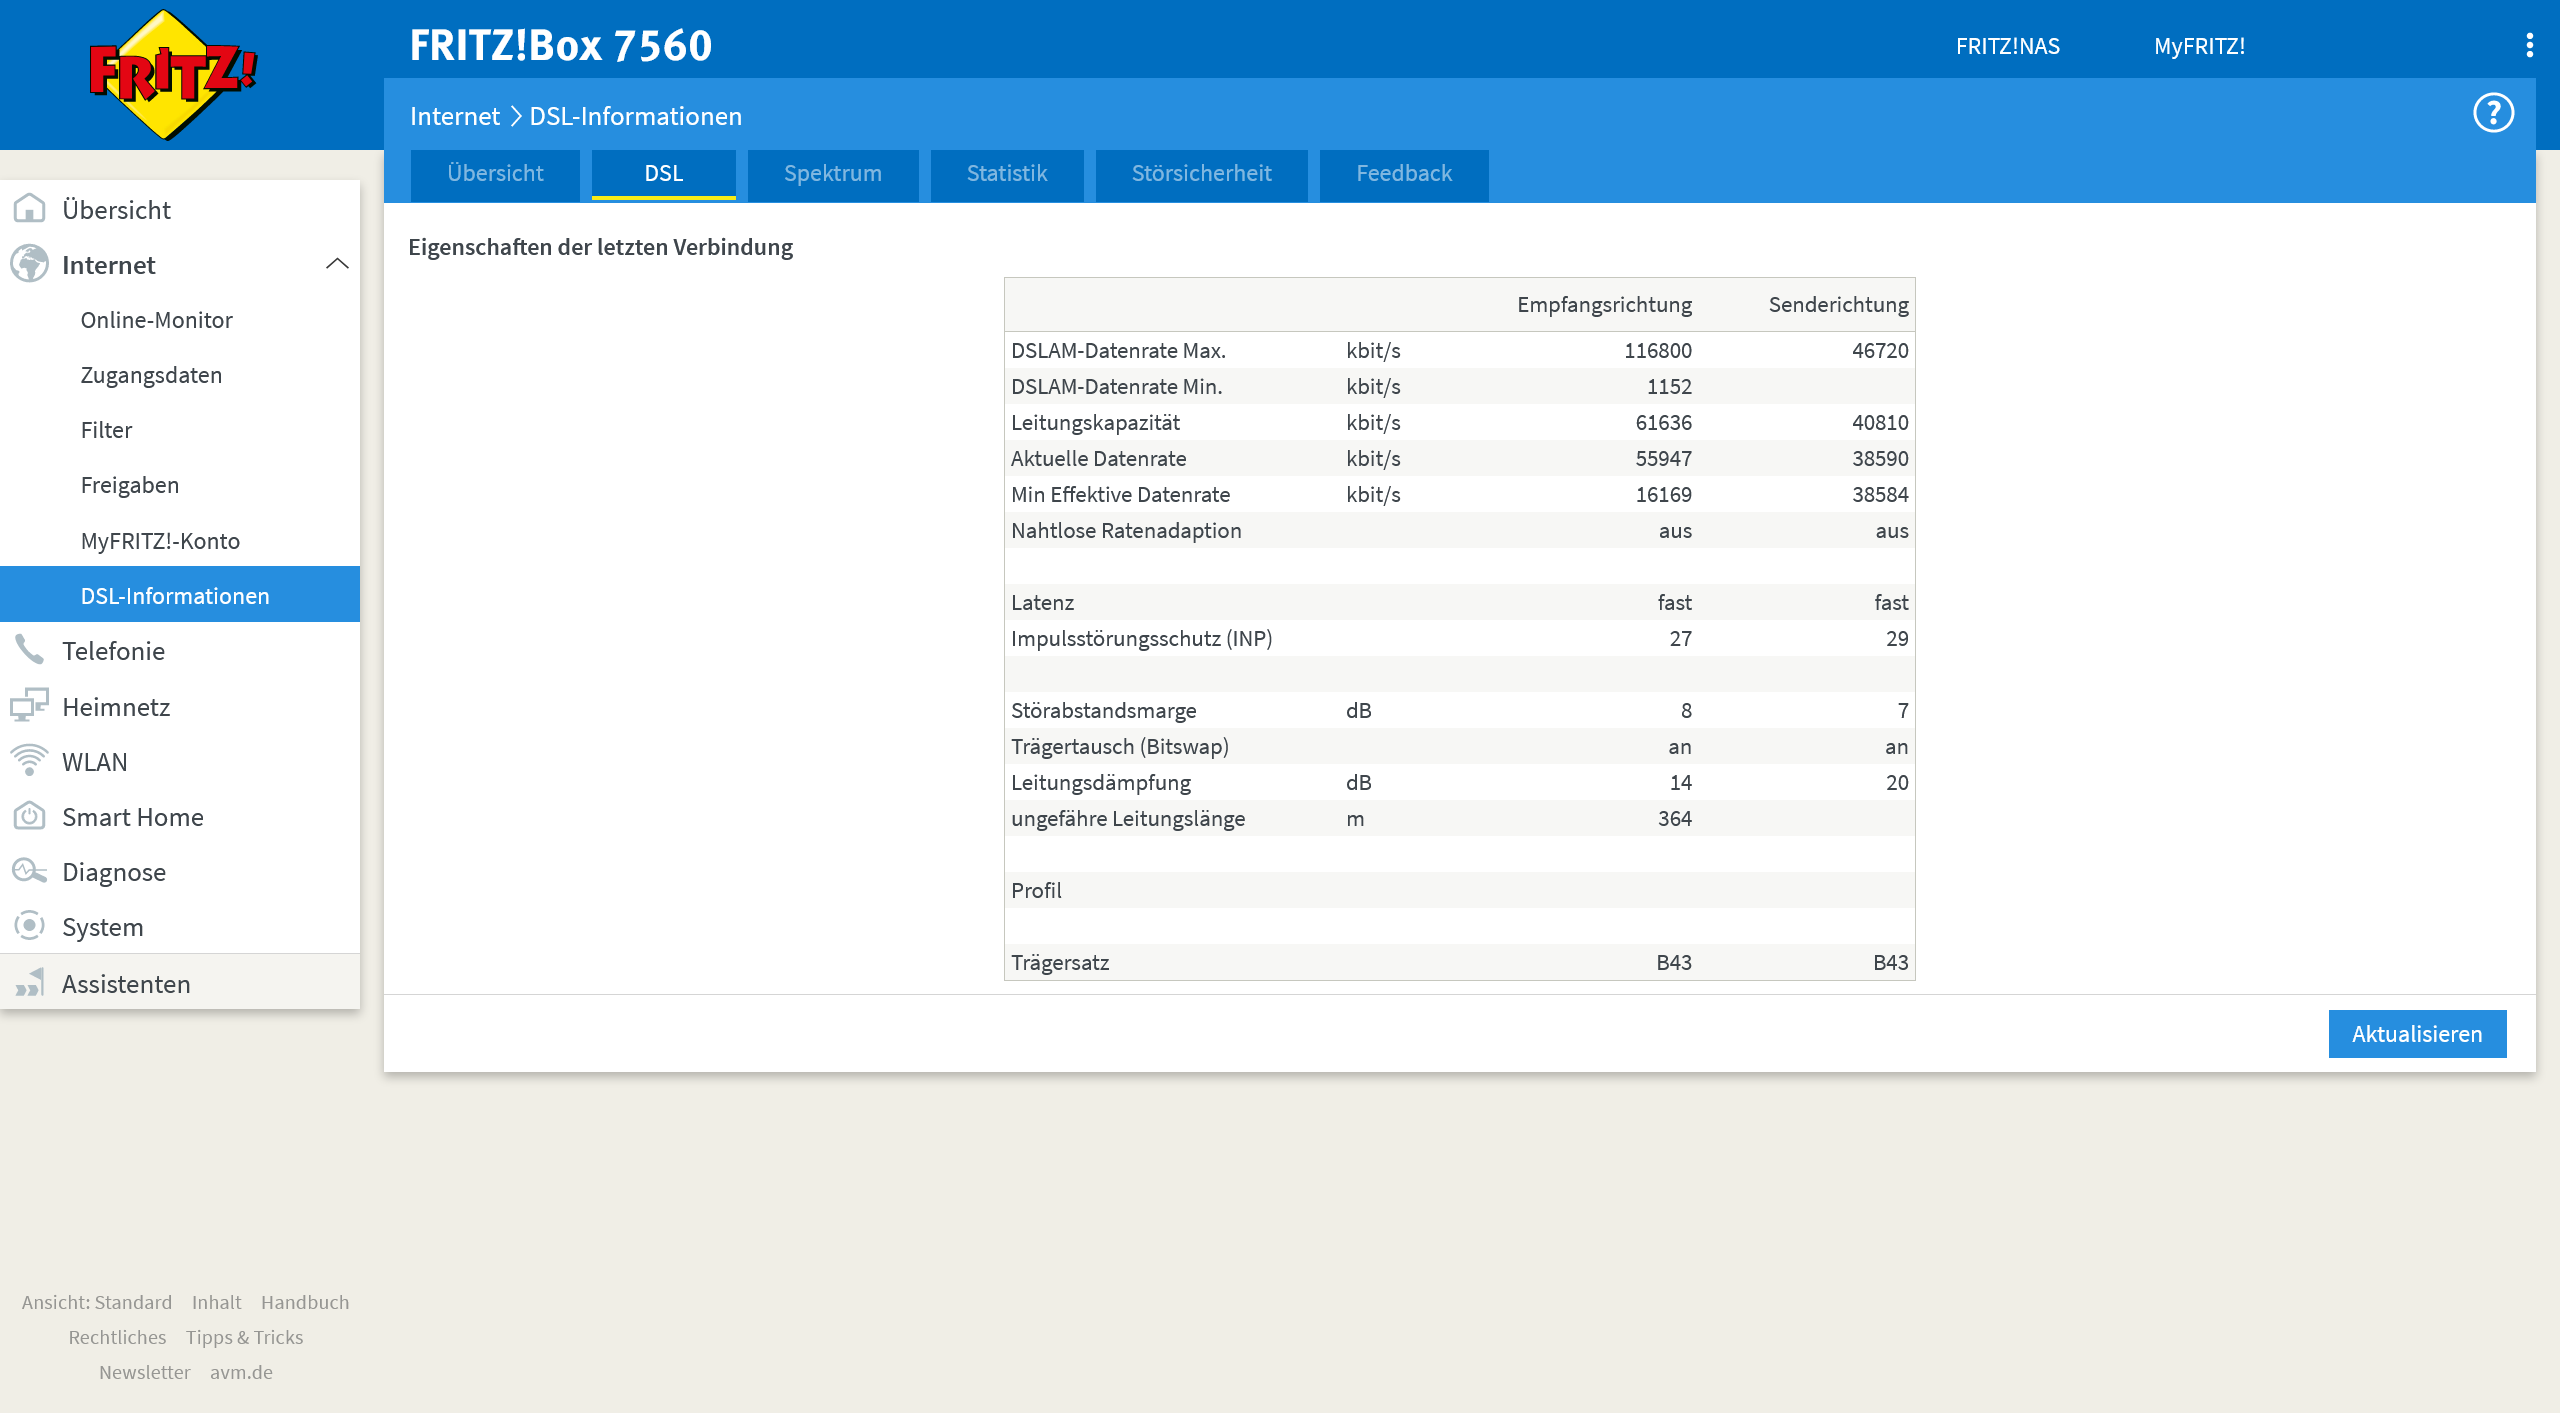The height and width of the screenshot is (1413, 2560).
Task: Expand the Assistenten sidebar entry
Action: [126, 983]
